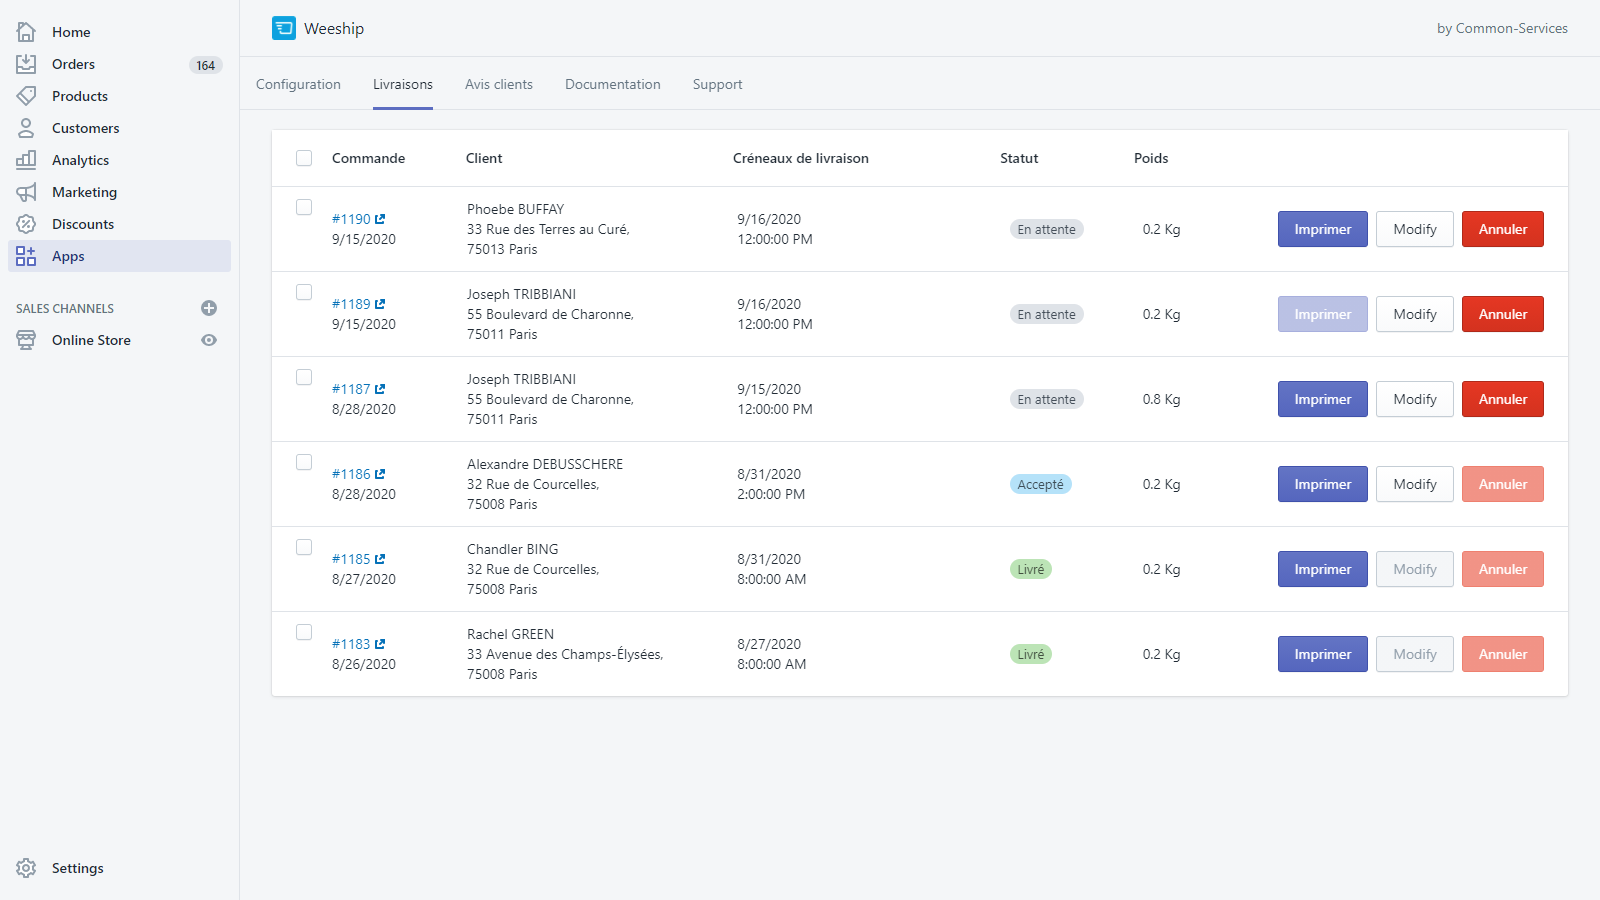
Task: Click Annuler for order #1187
Action: coord(1503,399)
